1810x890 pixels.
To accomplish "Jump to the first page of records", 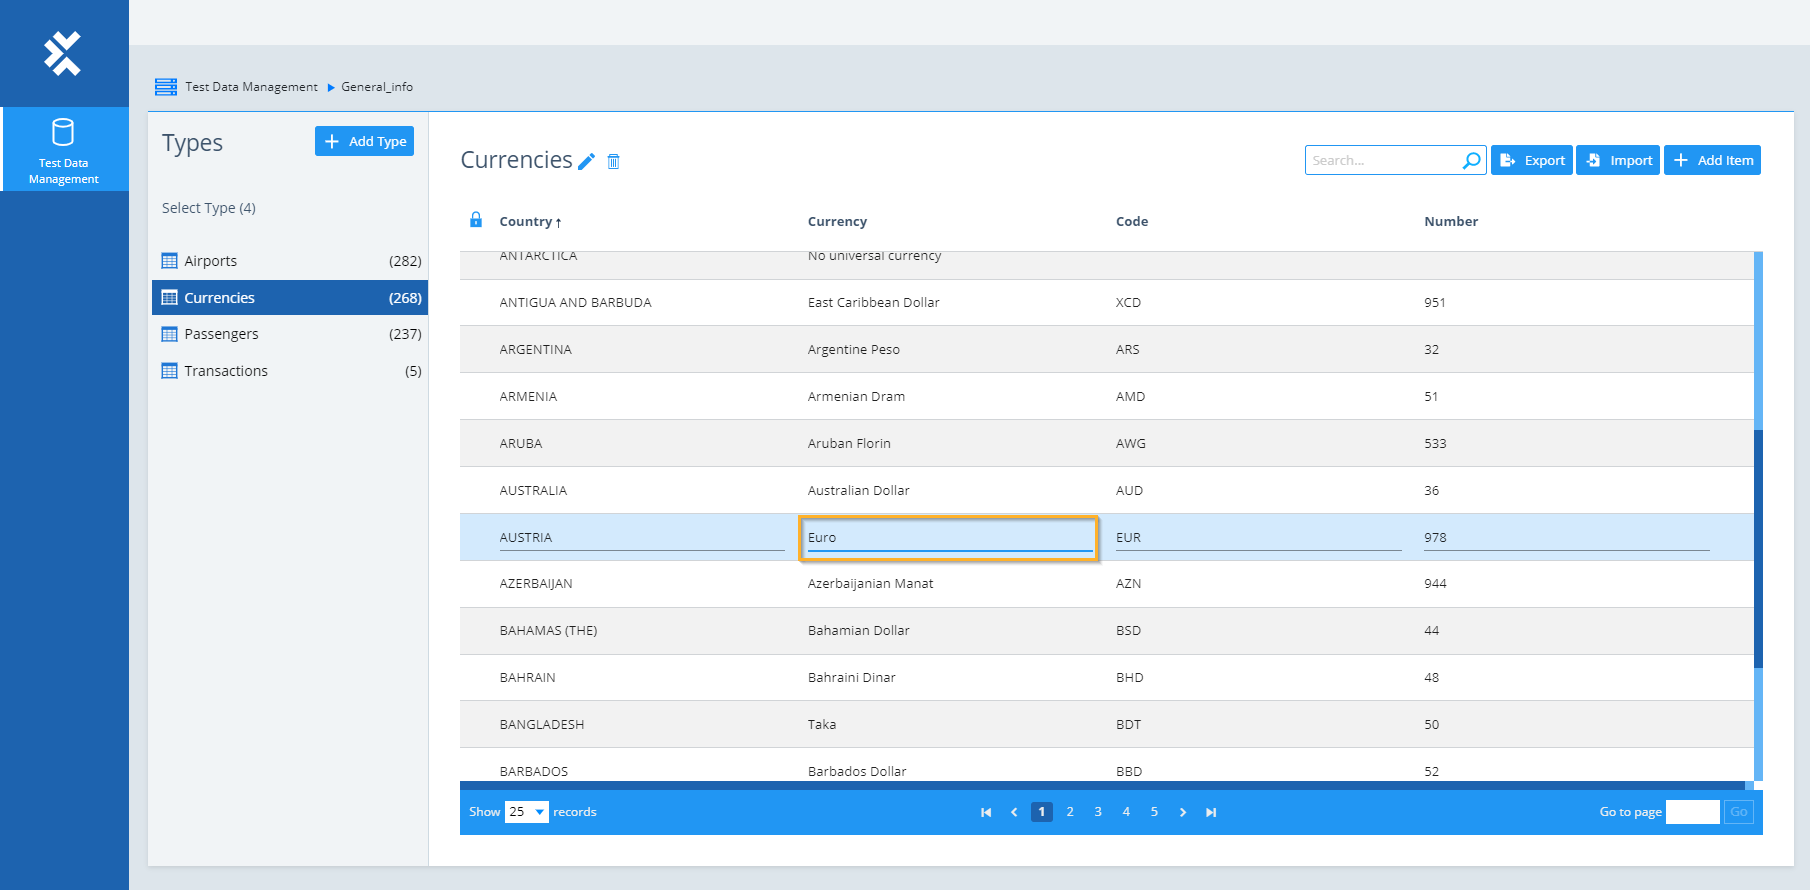I will [x=986, y=812].
